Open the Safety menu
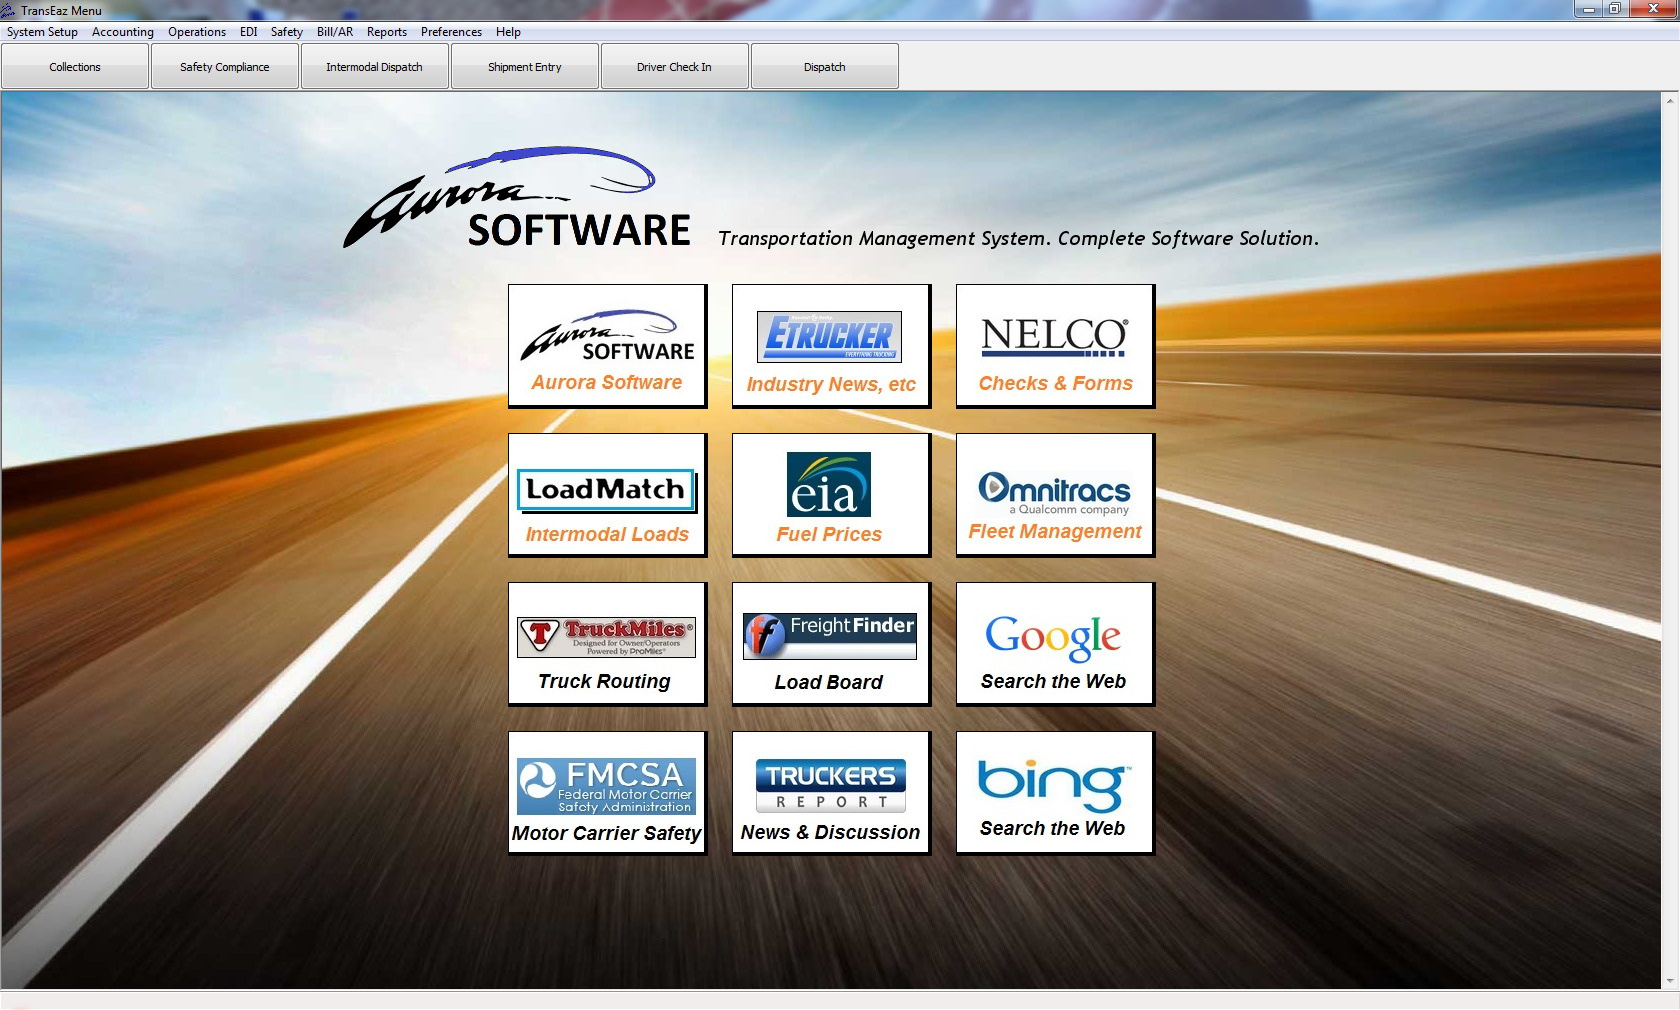The height and width of the screenshot is (1010, 1680). pos(287,32)
